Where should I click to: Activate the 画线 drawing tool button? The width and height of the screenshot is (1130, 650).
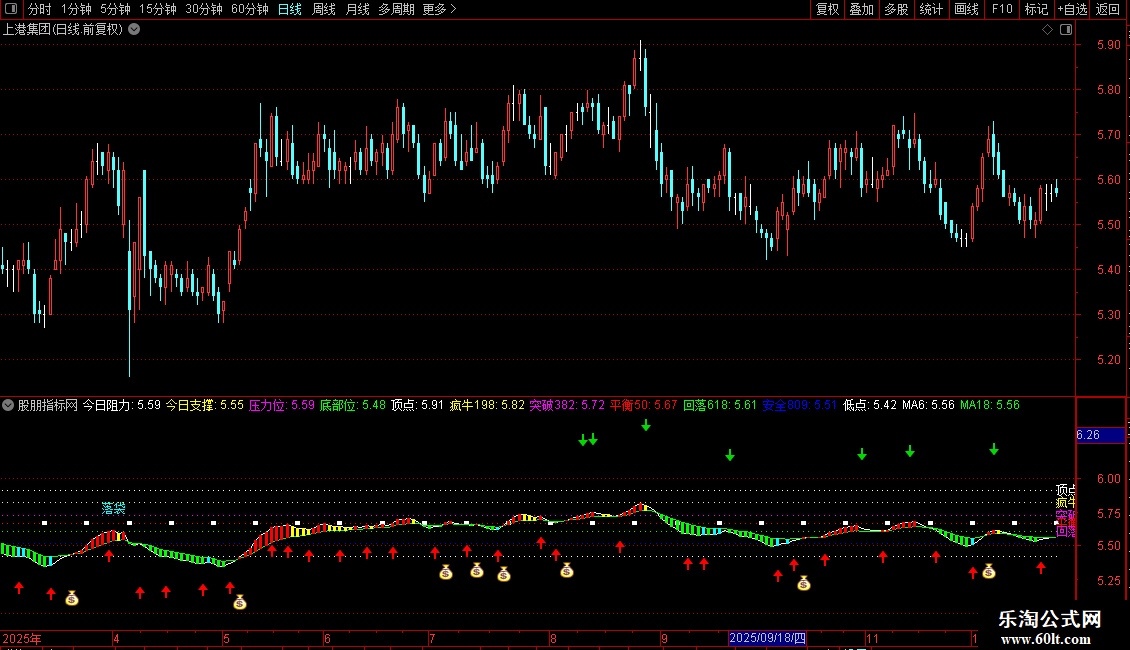click(966, 9)
